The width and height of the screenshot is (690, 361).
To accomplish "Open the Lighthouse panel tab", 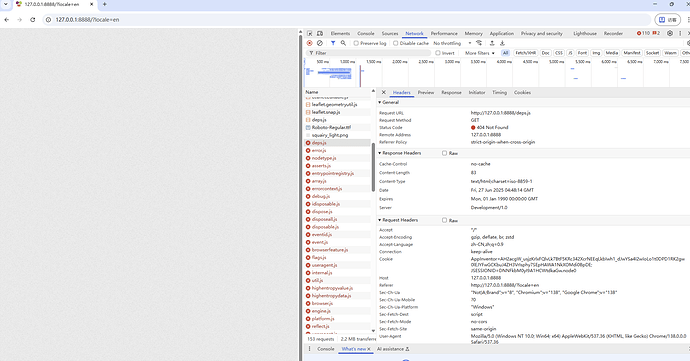I will tap(585, 33).
